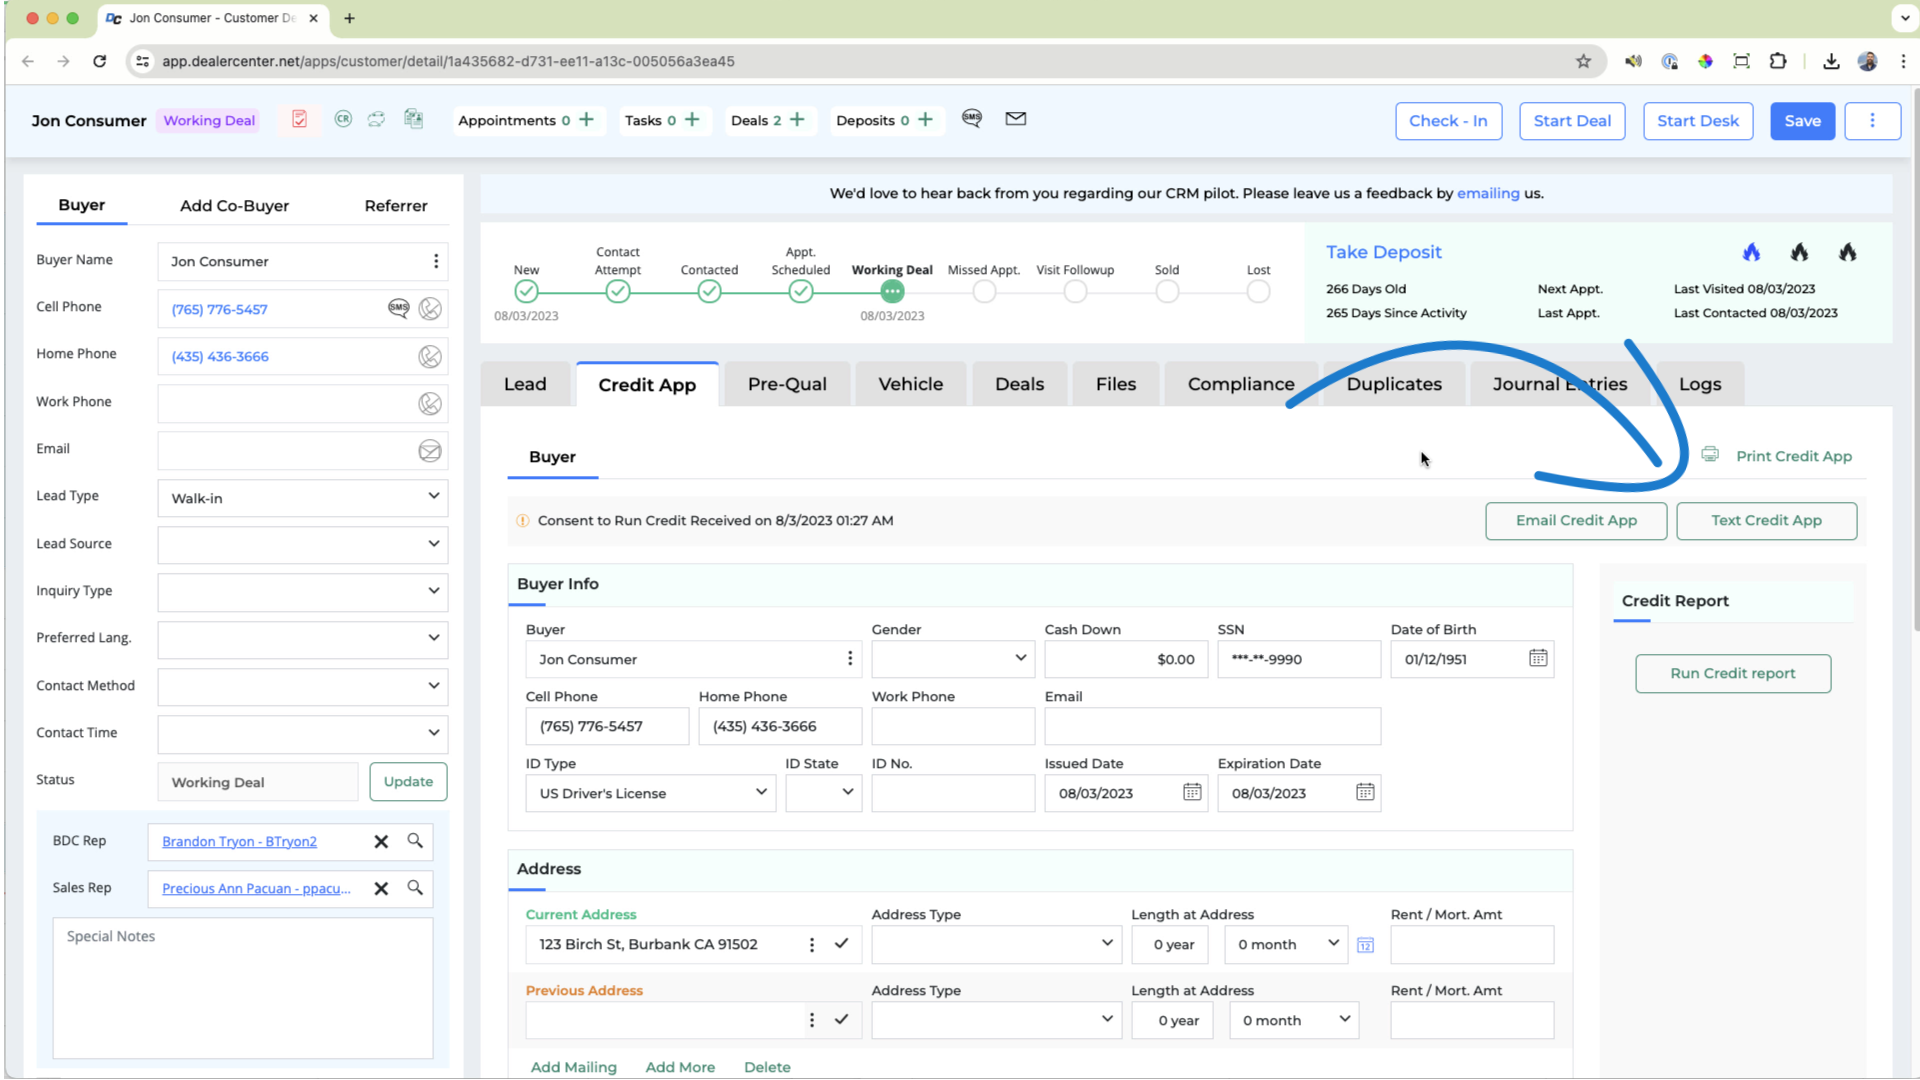This screenshot has height=1080, width=1920.
Task: Open the Add Co-Buyer tab
Action: coord(234,205)
